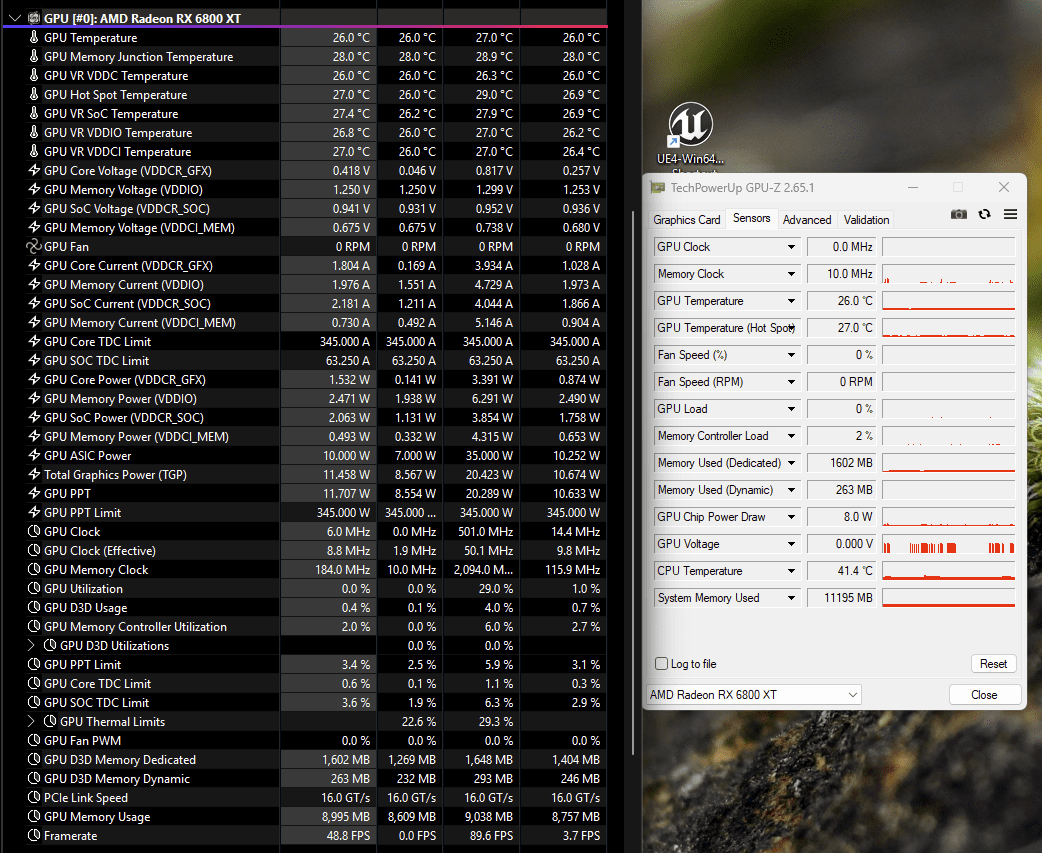Select GPU VR VDDCI Temperature row

click(x=304, y=151)
